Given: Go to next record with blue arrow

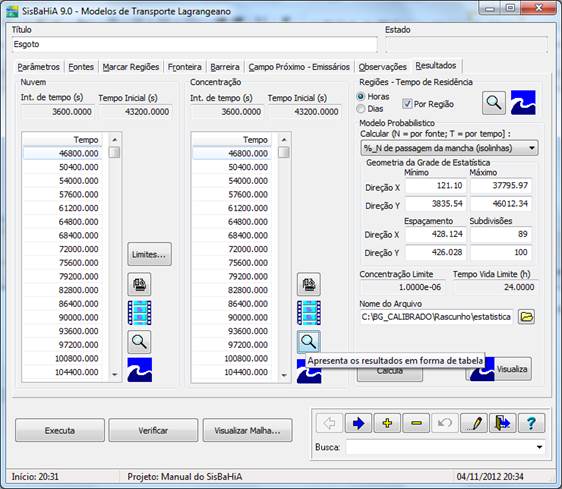Looking at the screenshot, I should pyautogui.click(x=358, y=423).
